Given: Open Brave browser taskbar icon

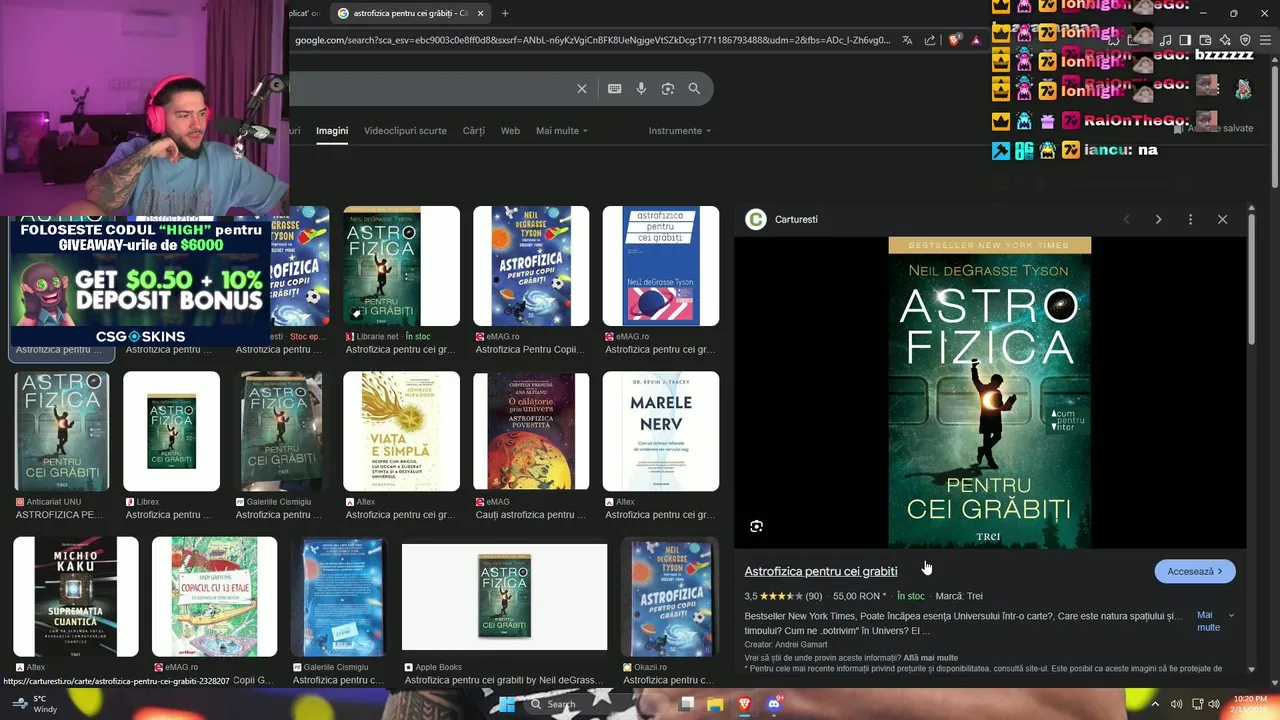Looking at the screenshot, I should (743, 704).
